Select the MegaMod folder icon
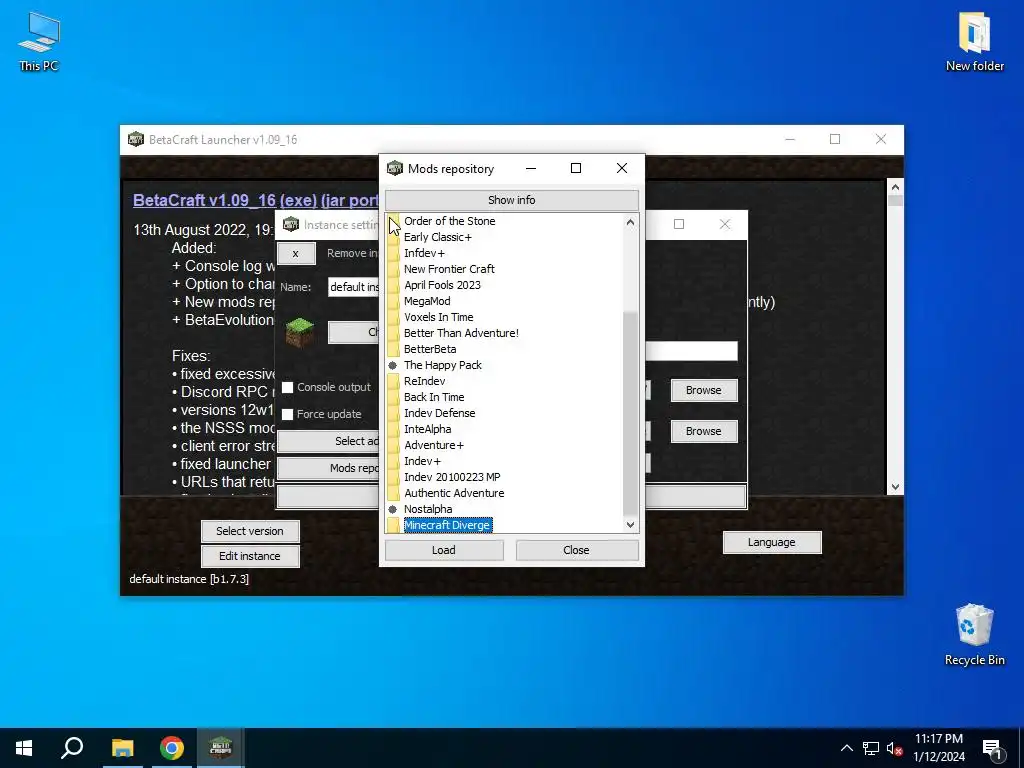This screenshot has height=768, width=1024. pos(393,301)
